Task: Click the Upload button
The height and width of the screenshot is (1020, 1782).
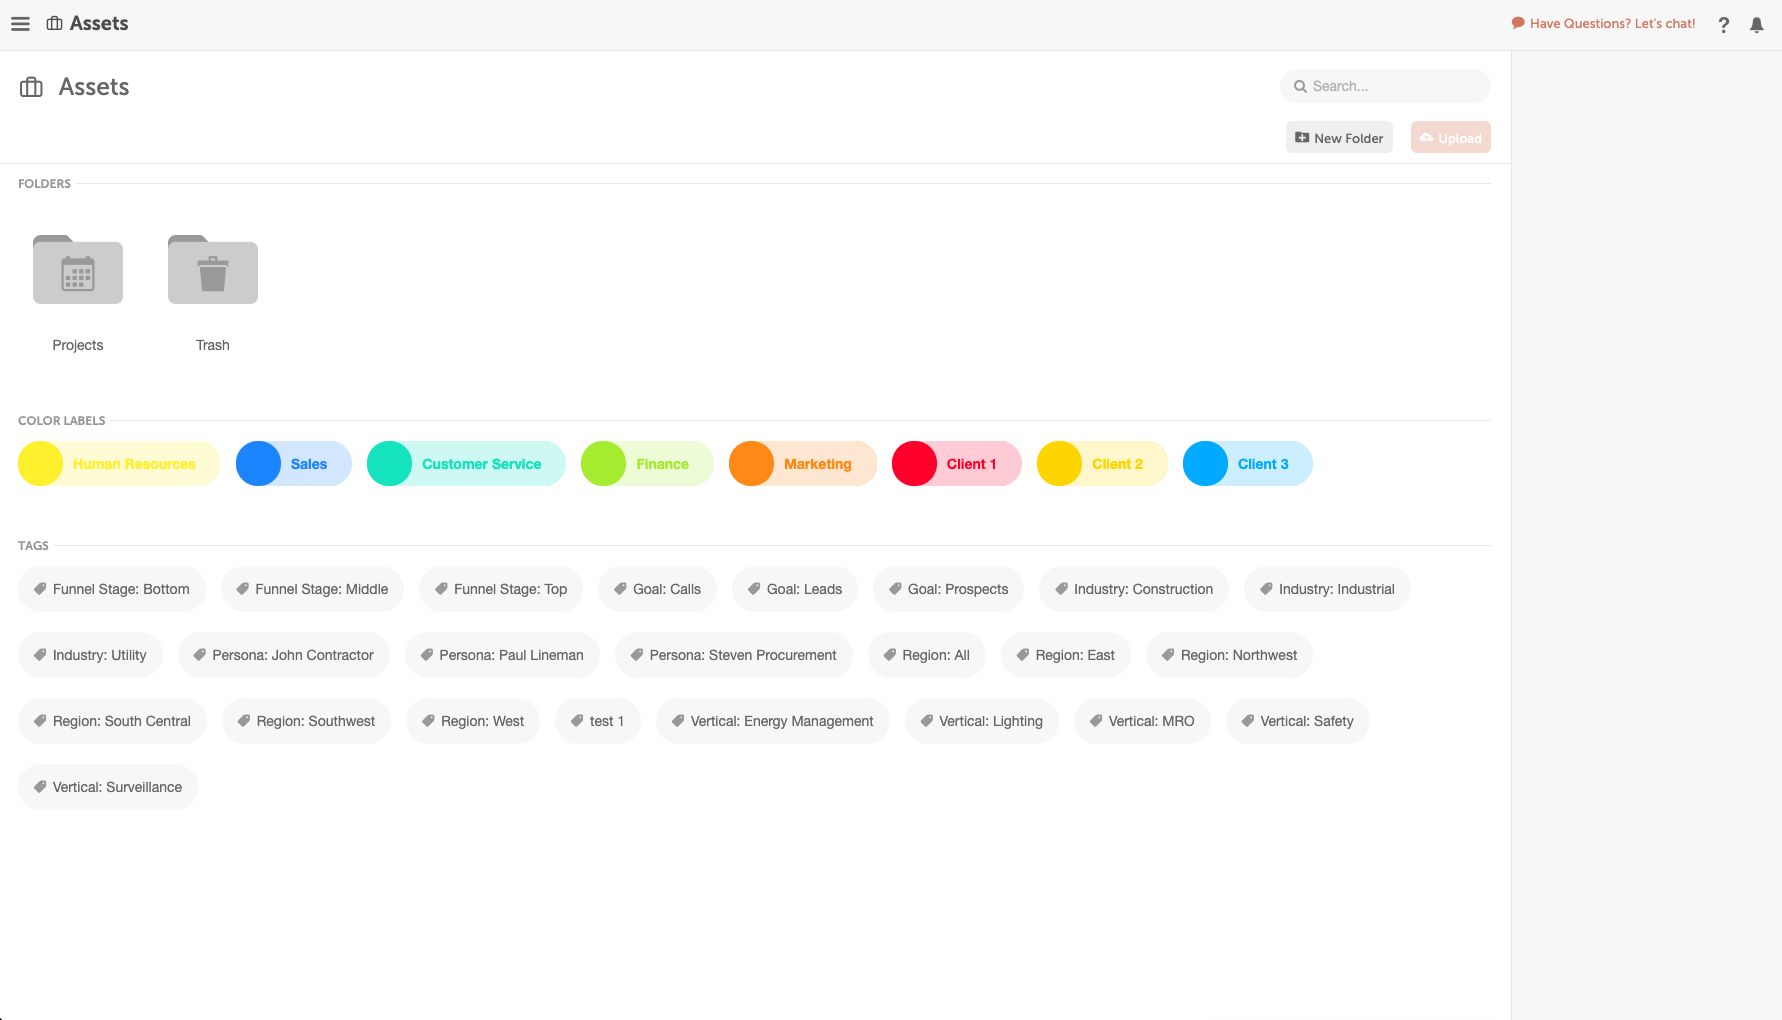Action: [x=1450, y=137]
